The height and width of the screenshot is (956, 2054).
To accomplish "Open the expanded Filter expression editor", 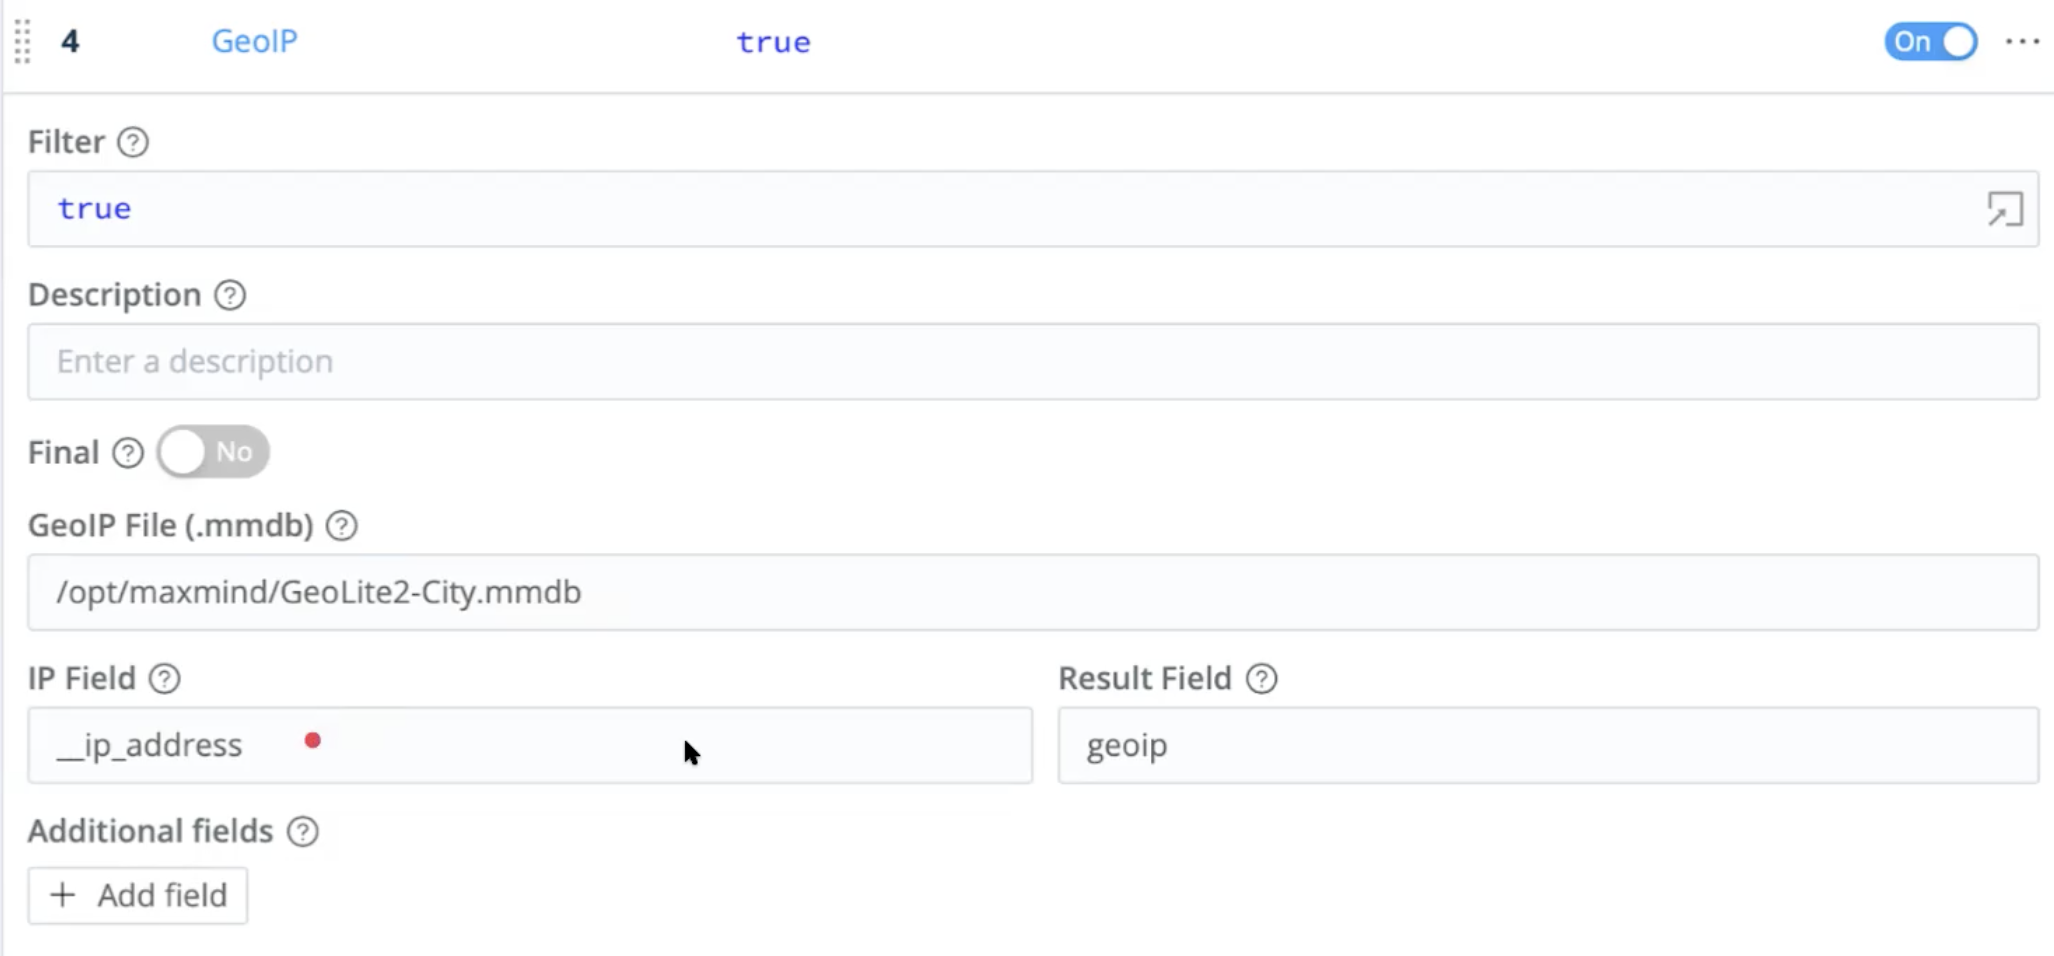I will 2006,209.
